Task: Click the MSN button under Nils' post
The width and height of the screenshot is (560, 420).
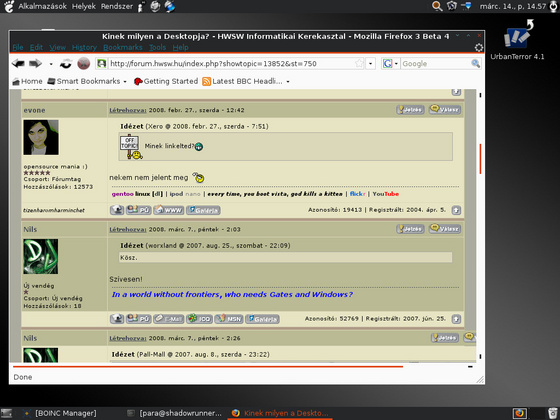Action: (229, 319)
